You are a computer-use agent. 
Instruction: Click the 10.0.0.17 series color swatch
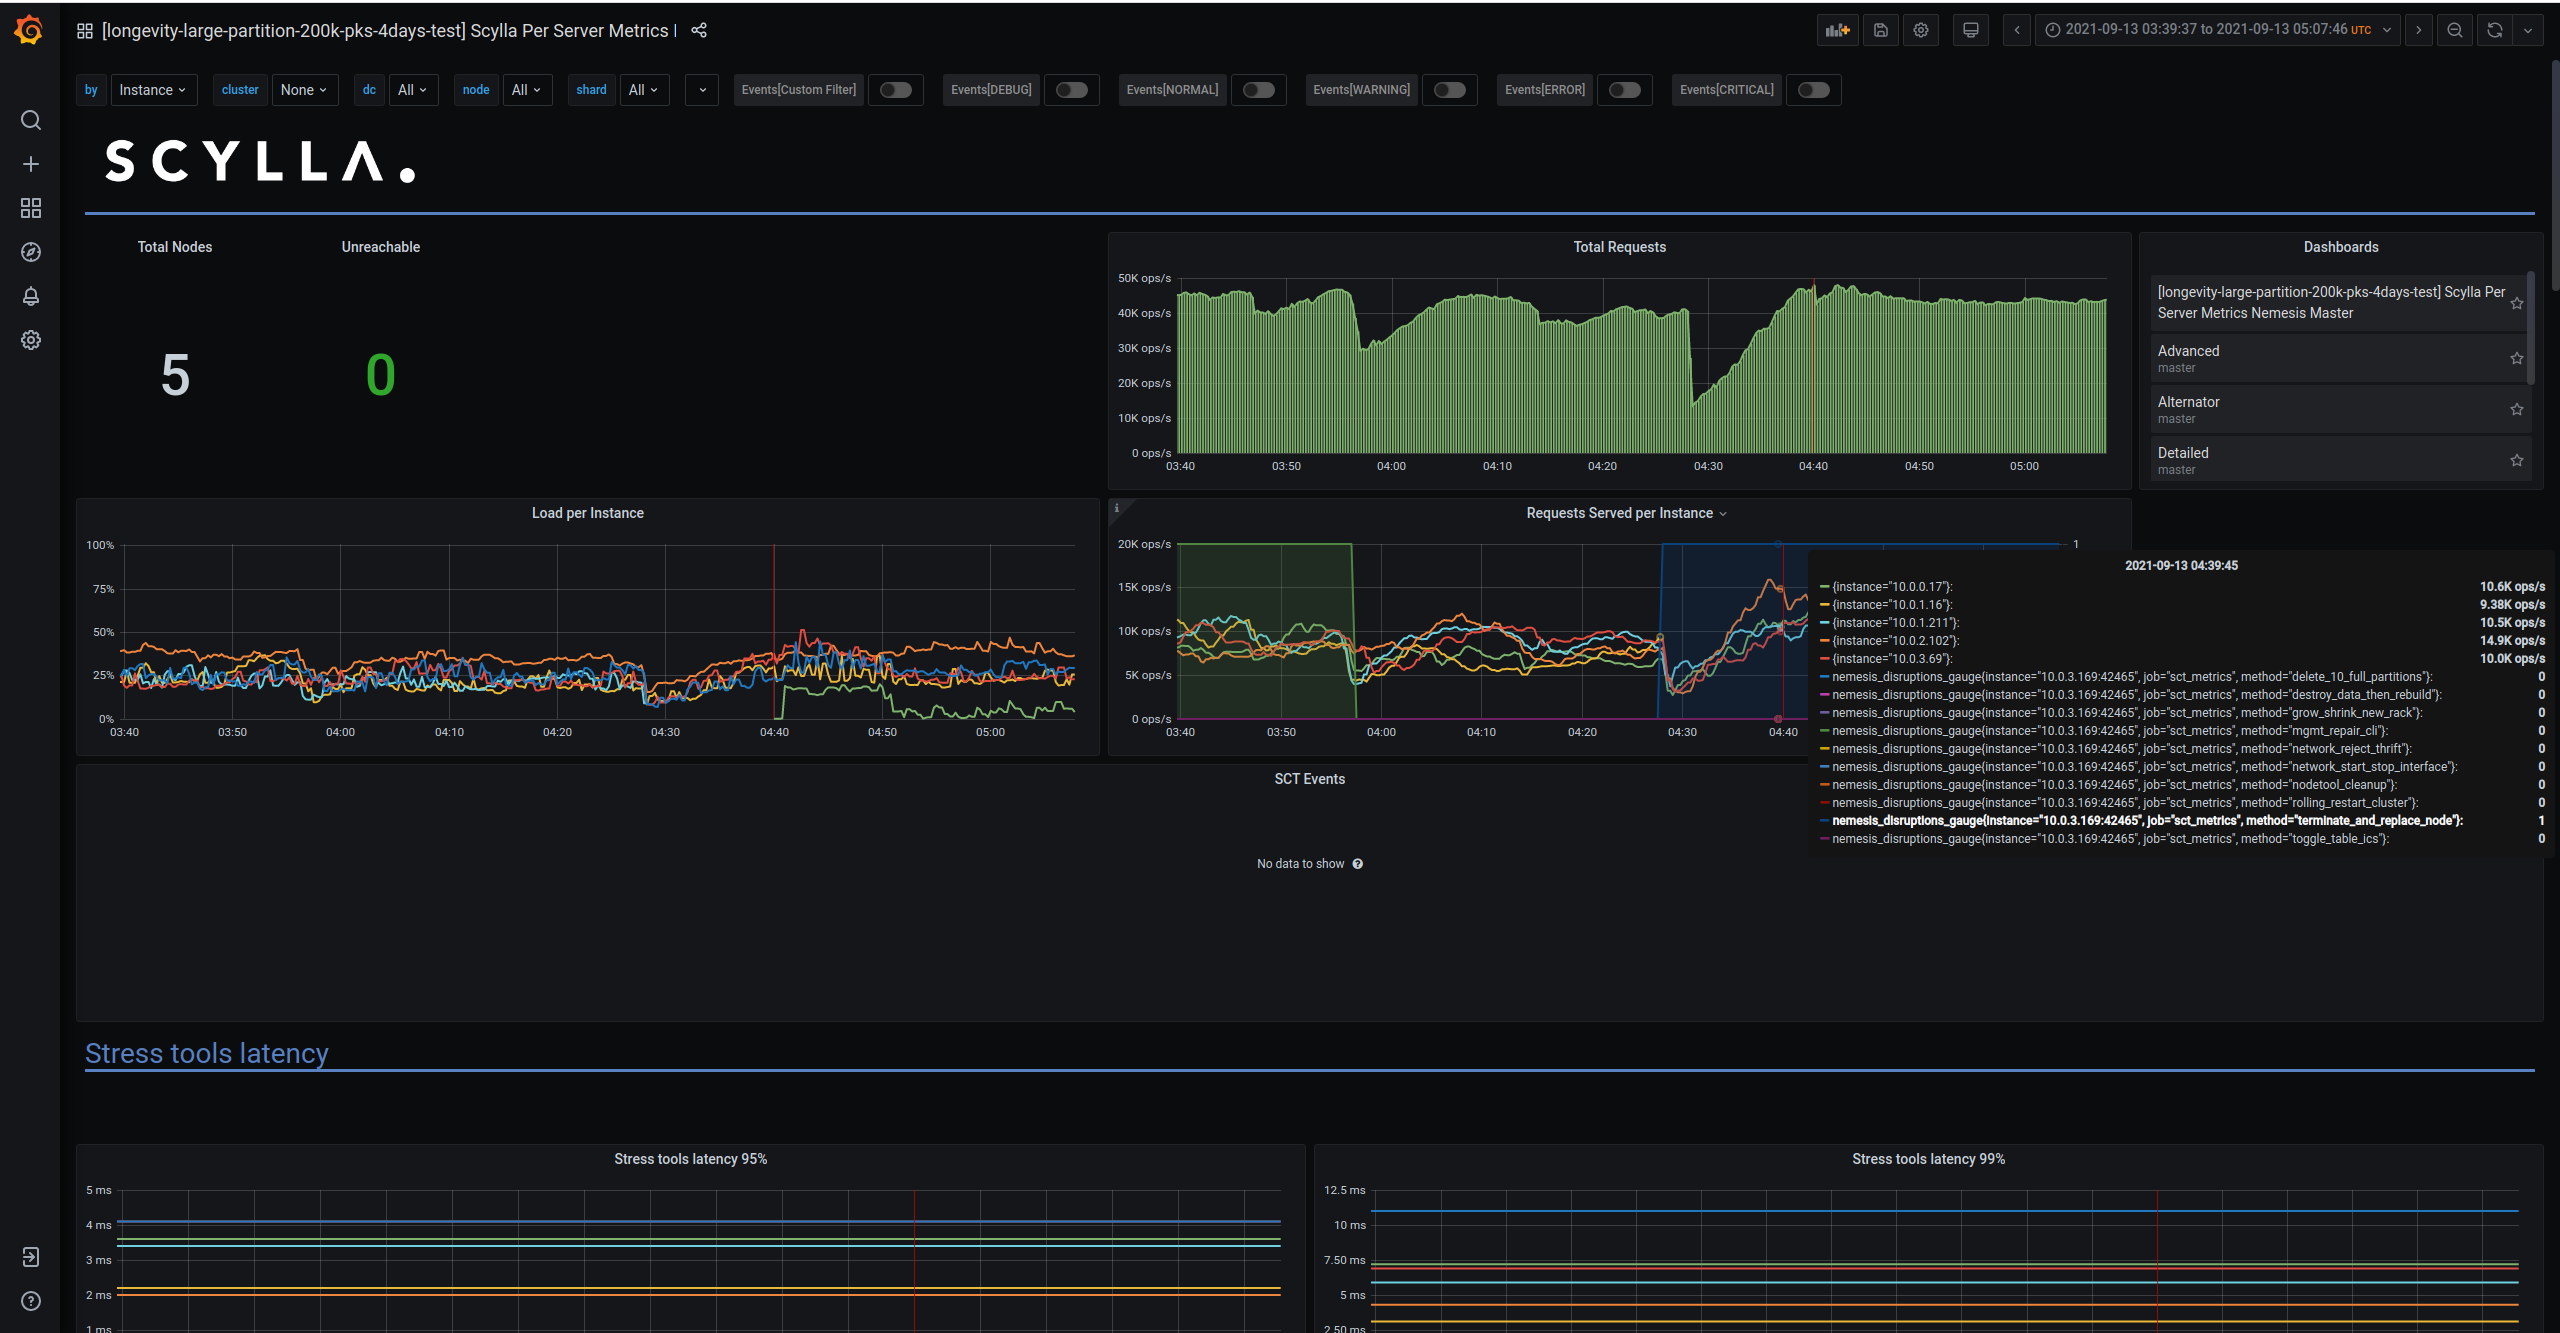click(x=1825, y=586)
